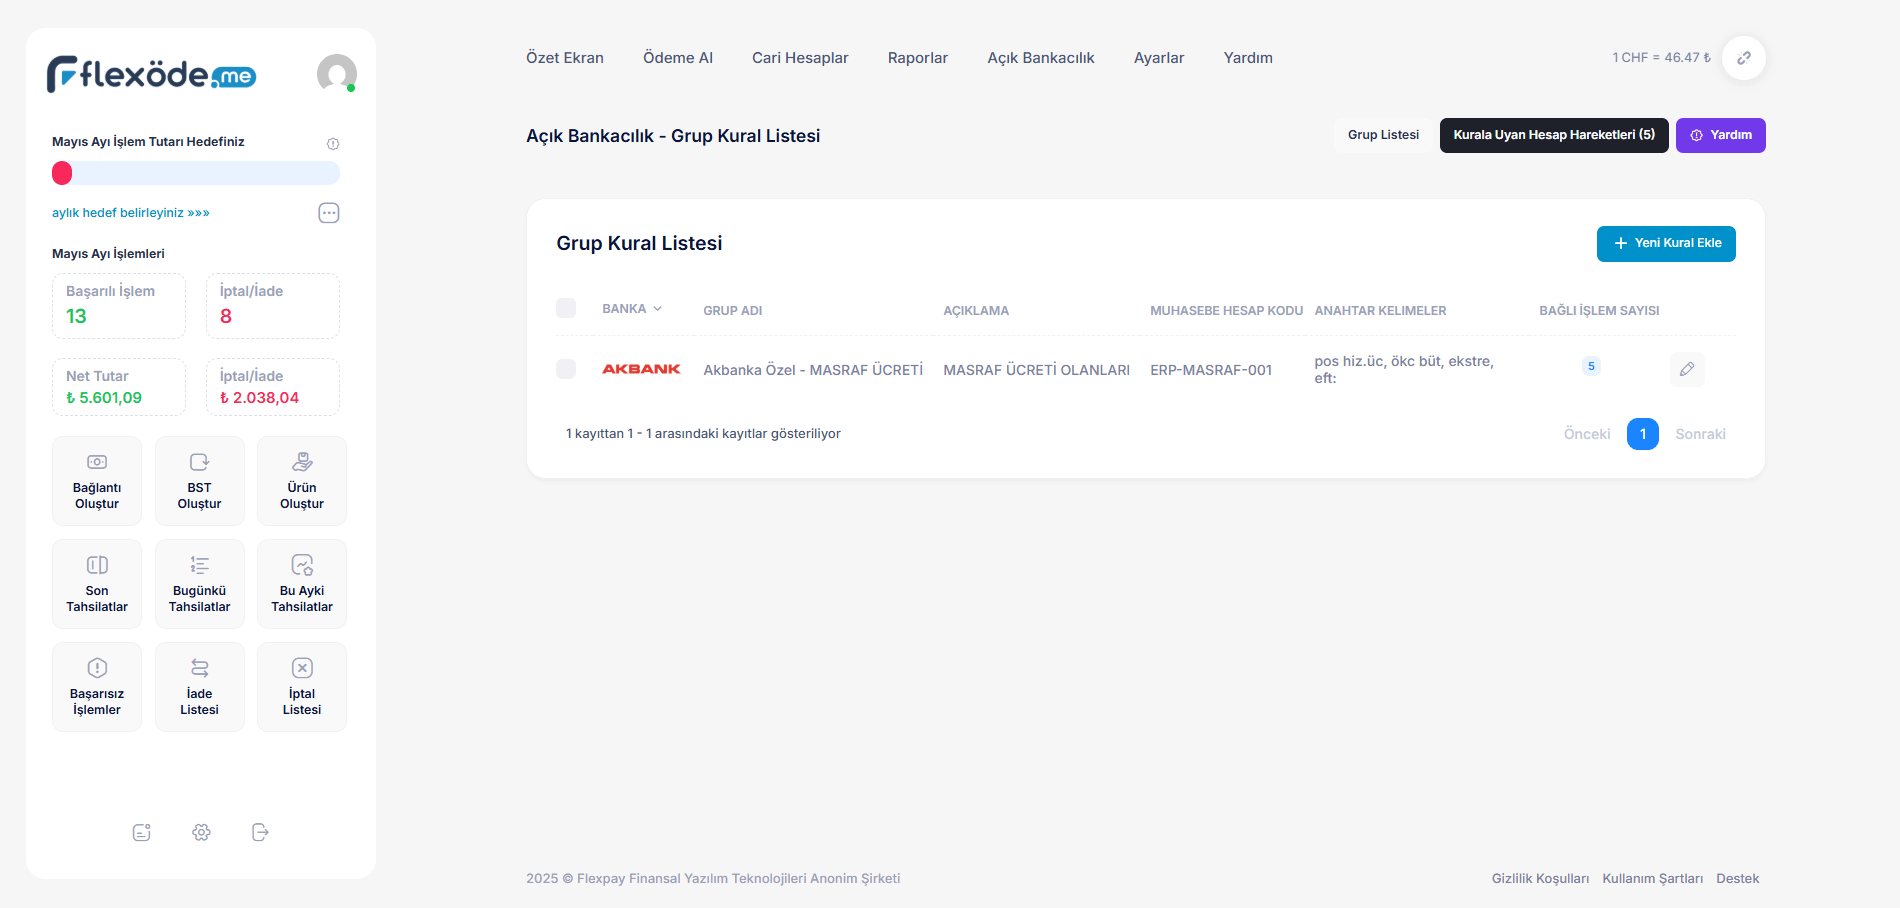Open Gizlilik Koşulları link
The height and width of the screenshot is (908, 1900).
pos(1540,879)
